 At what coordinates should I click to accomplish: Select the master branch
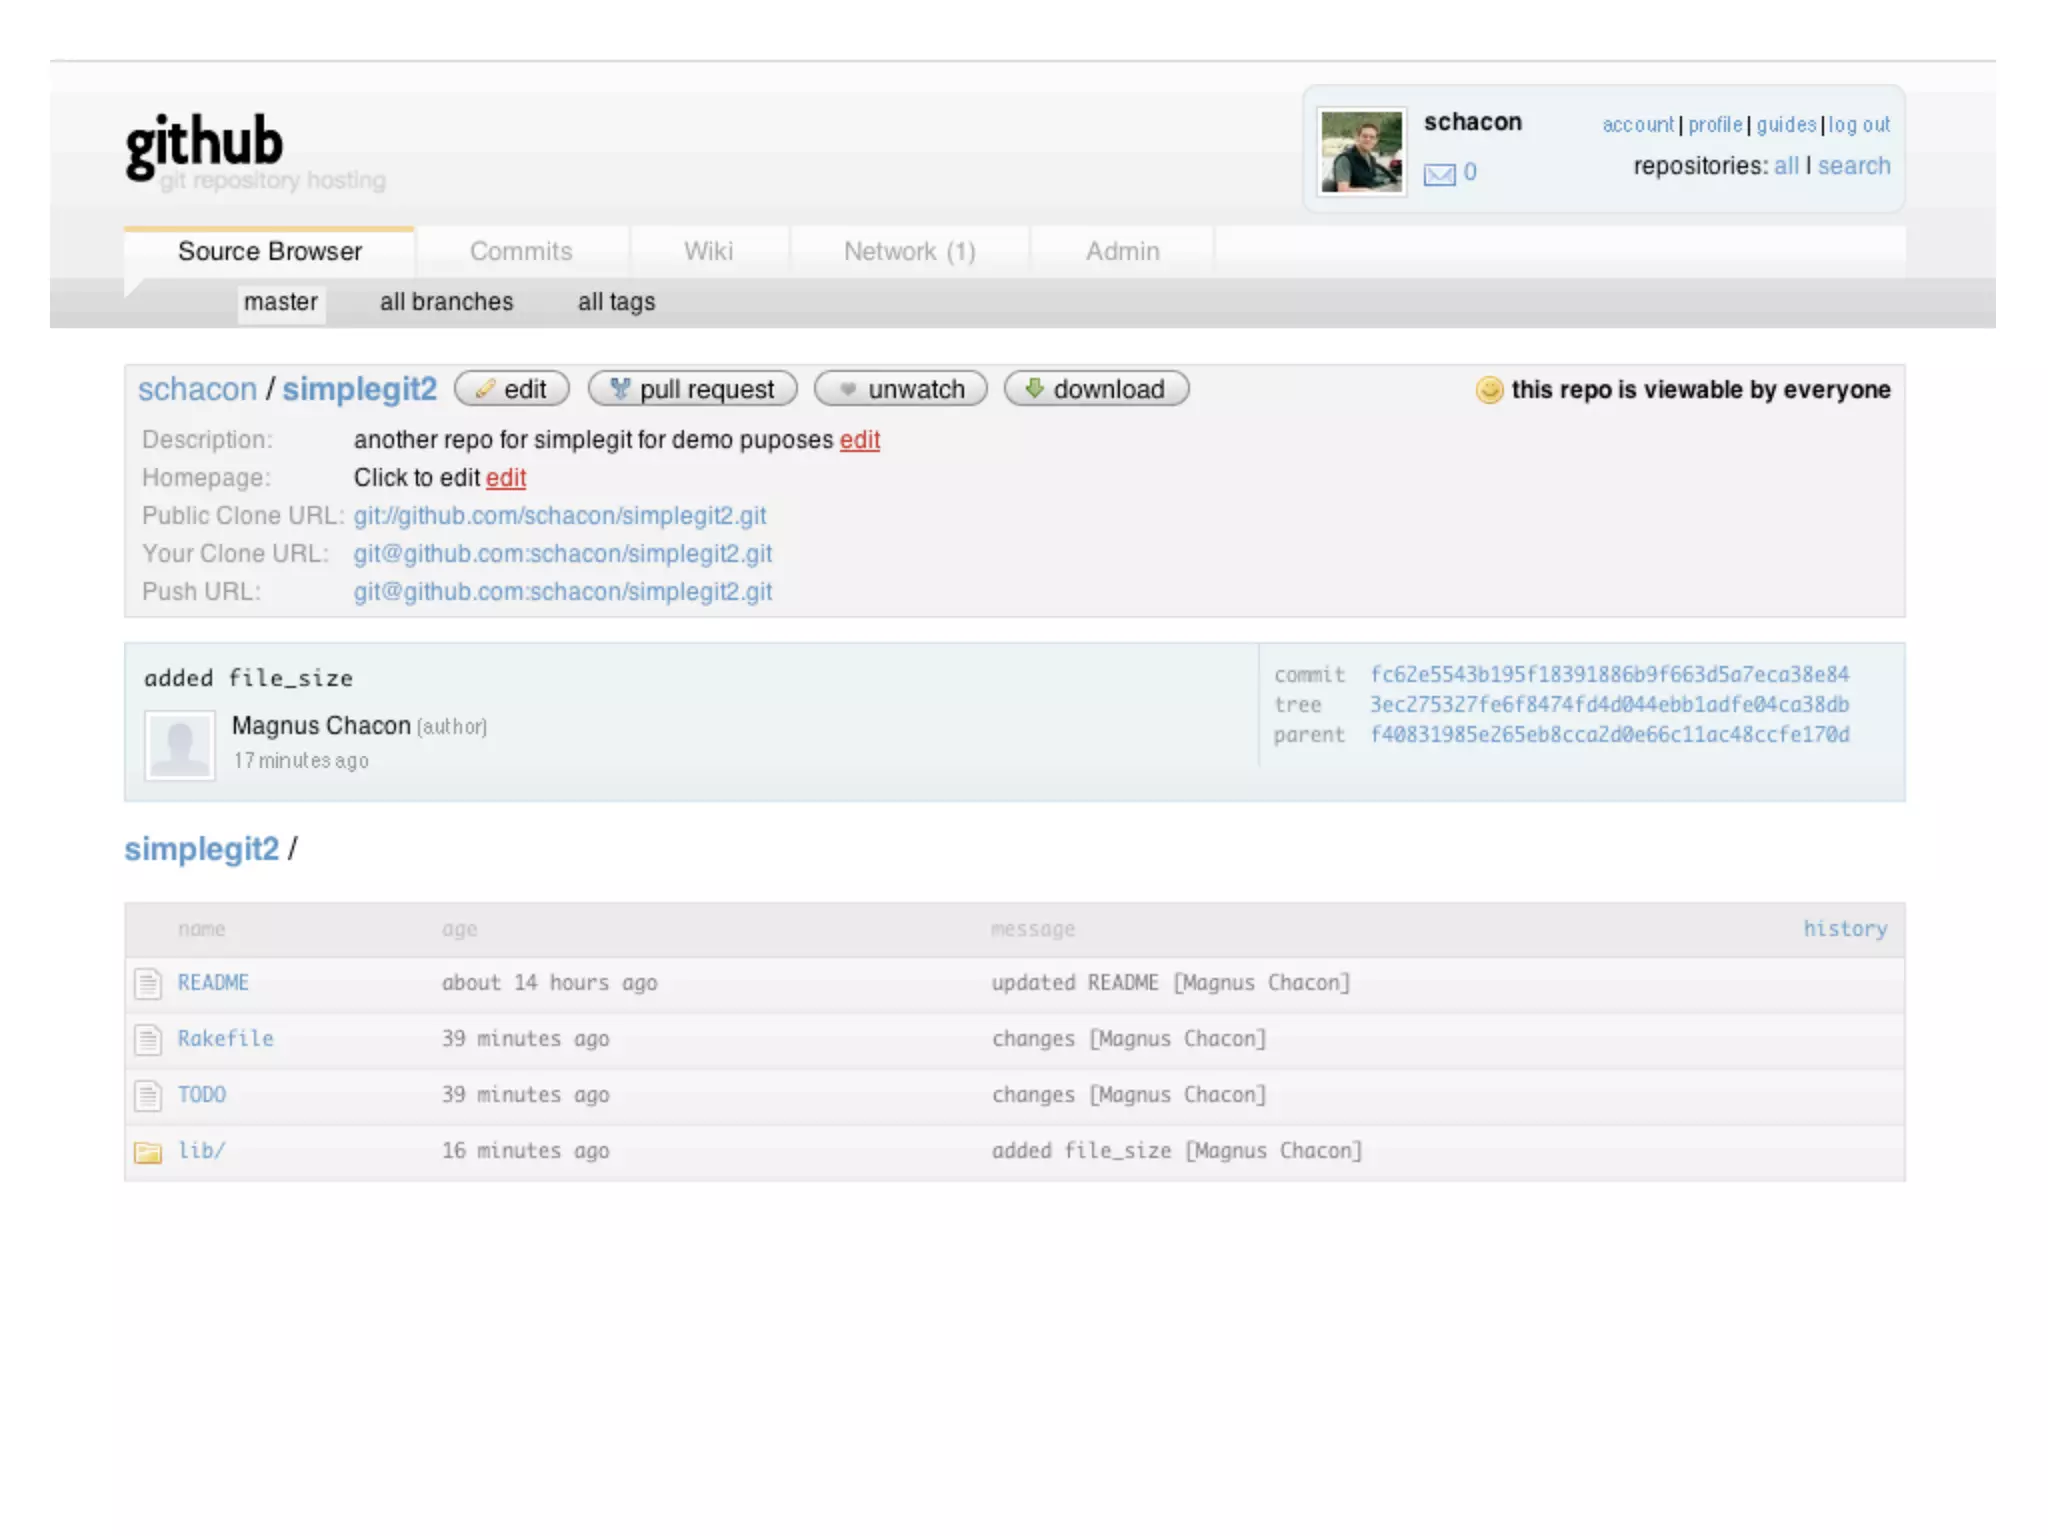pyautogui.click(x=281, y=302)
